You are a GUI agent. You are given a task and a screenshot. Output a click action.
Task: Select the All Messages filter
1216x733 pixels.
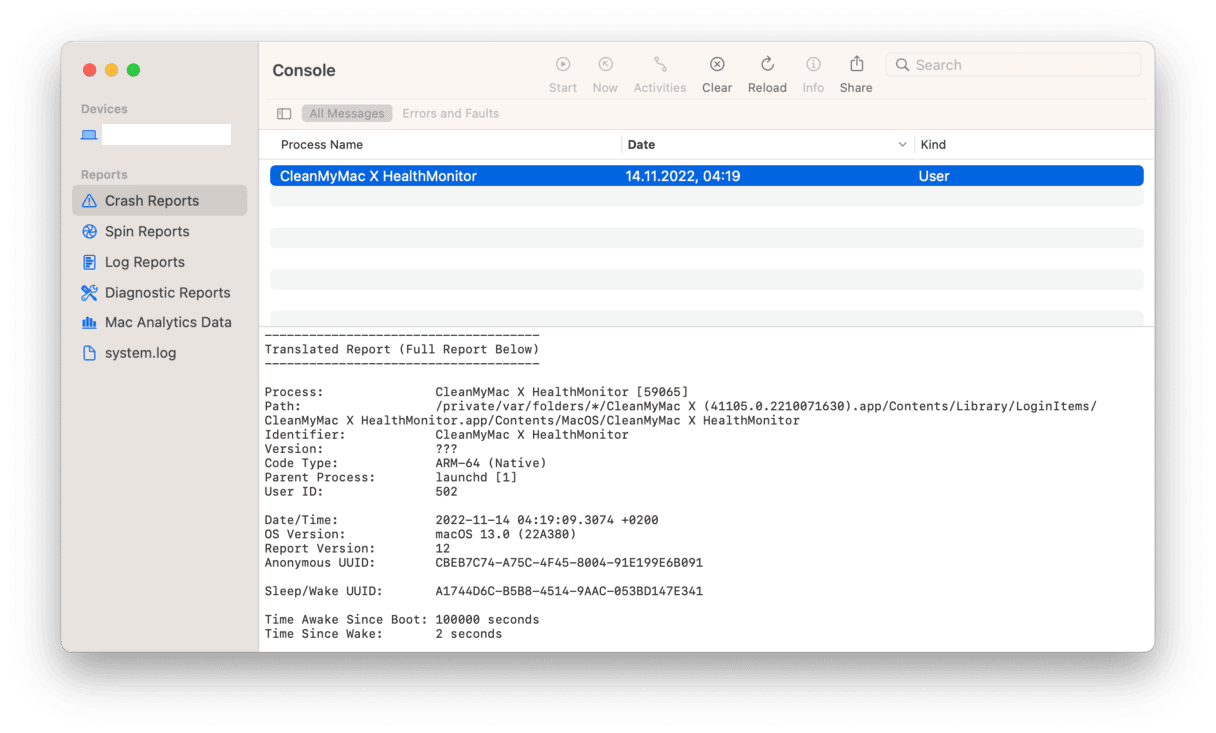pyautogui.click(x=347, y=114)
